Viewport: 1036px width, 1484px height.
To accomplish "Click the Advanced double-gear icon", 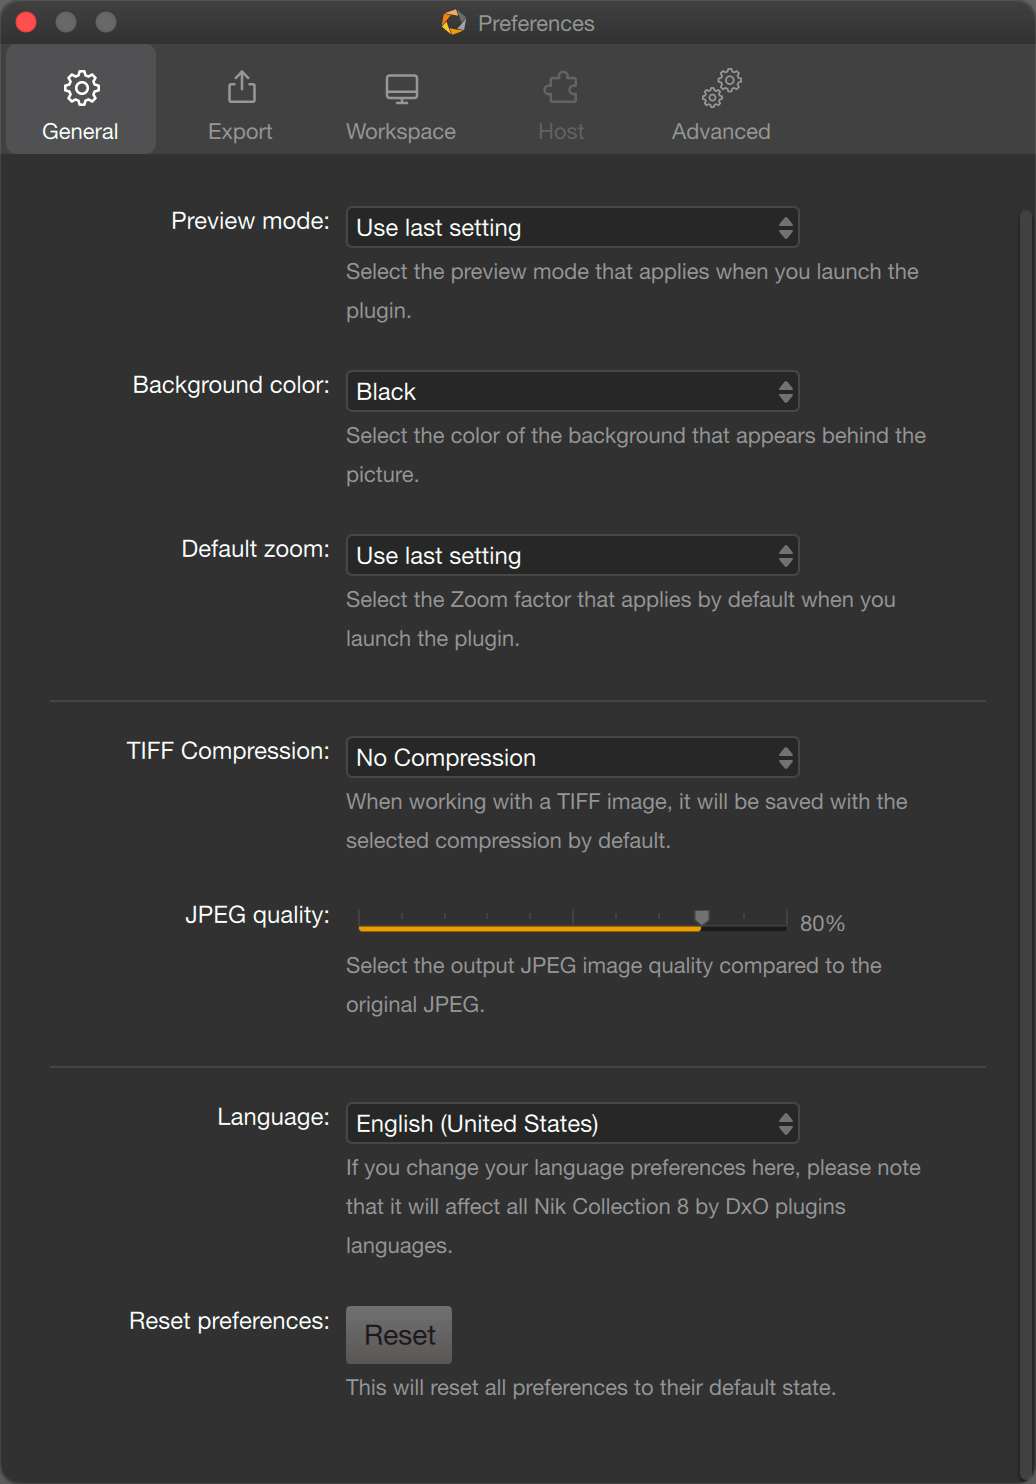I will pos(721,88).
